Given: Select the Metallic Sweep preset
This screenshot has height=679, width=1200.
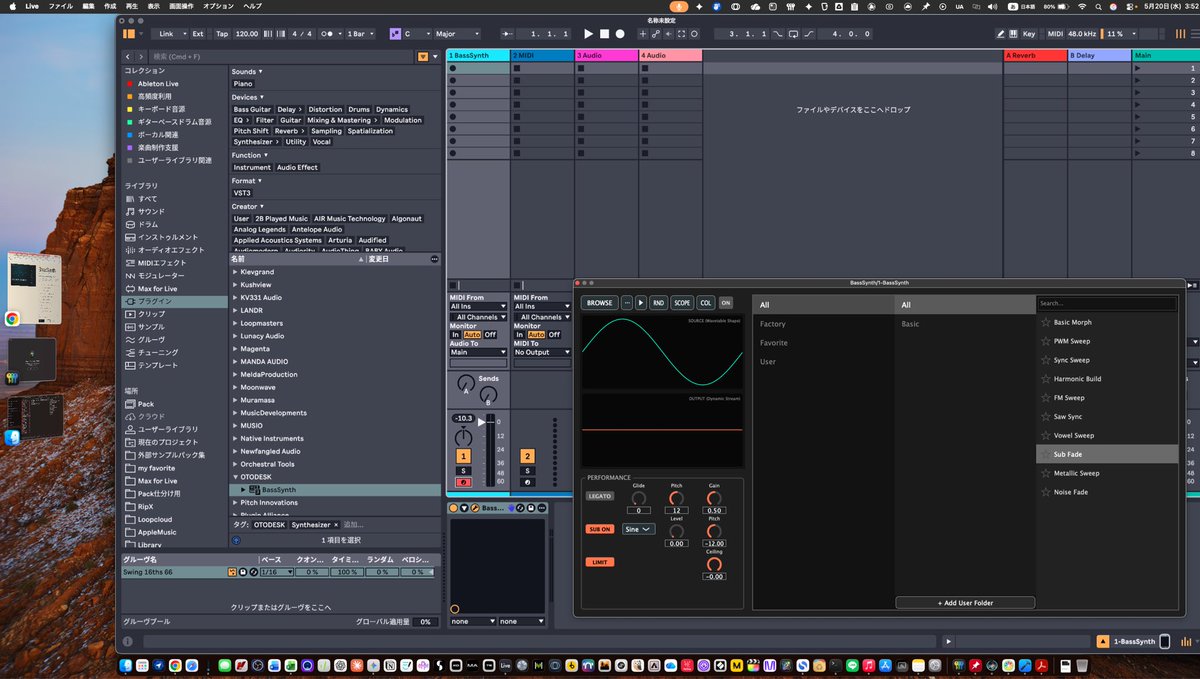Looking at the screenshot, I should point(1107,473).
